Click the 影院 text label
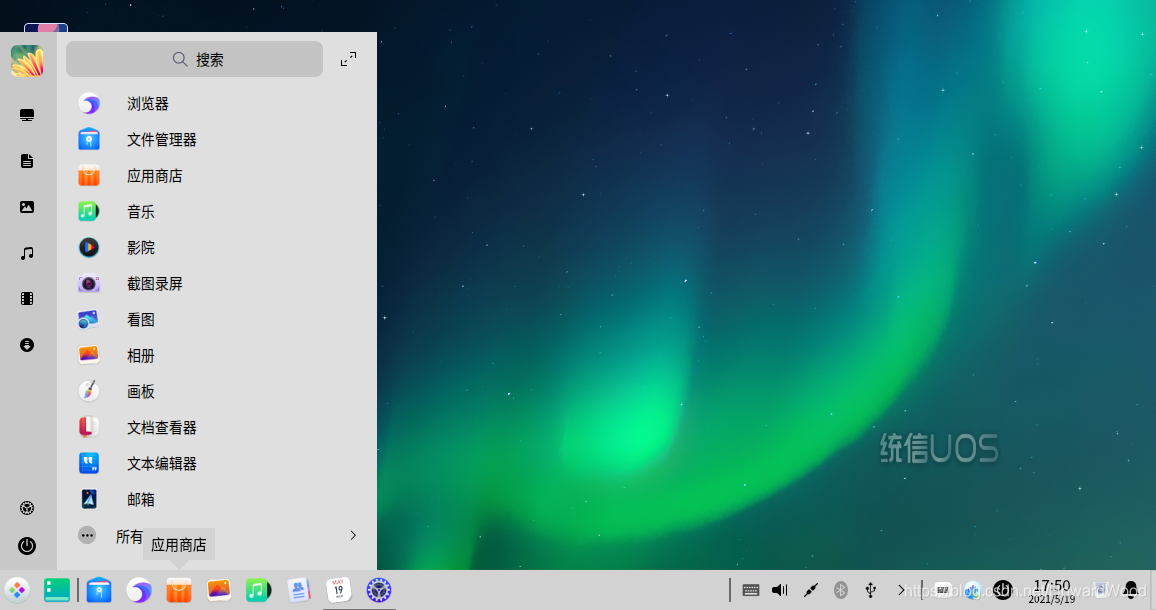 click(141, 248)
